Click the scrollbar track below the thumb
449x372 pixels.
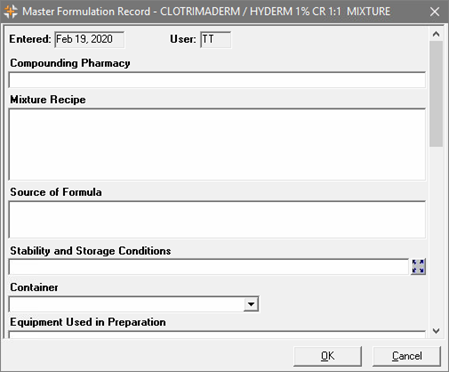point(436,235)
